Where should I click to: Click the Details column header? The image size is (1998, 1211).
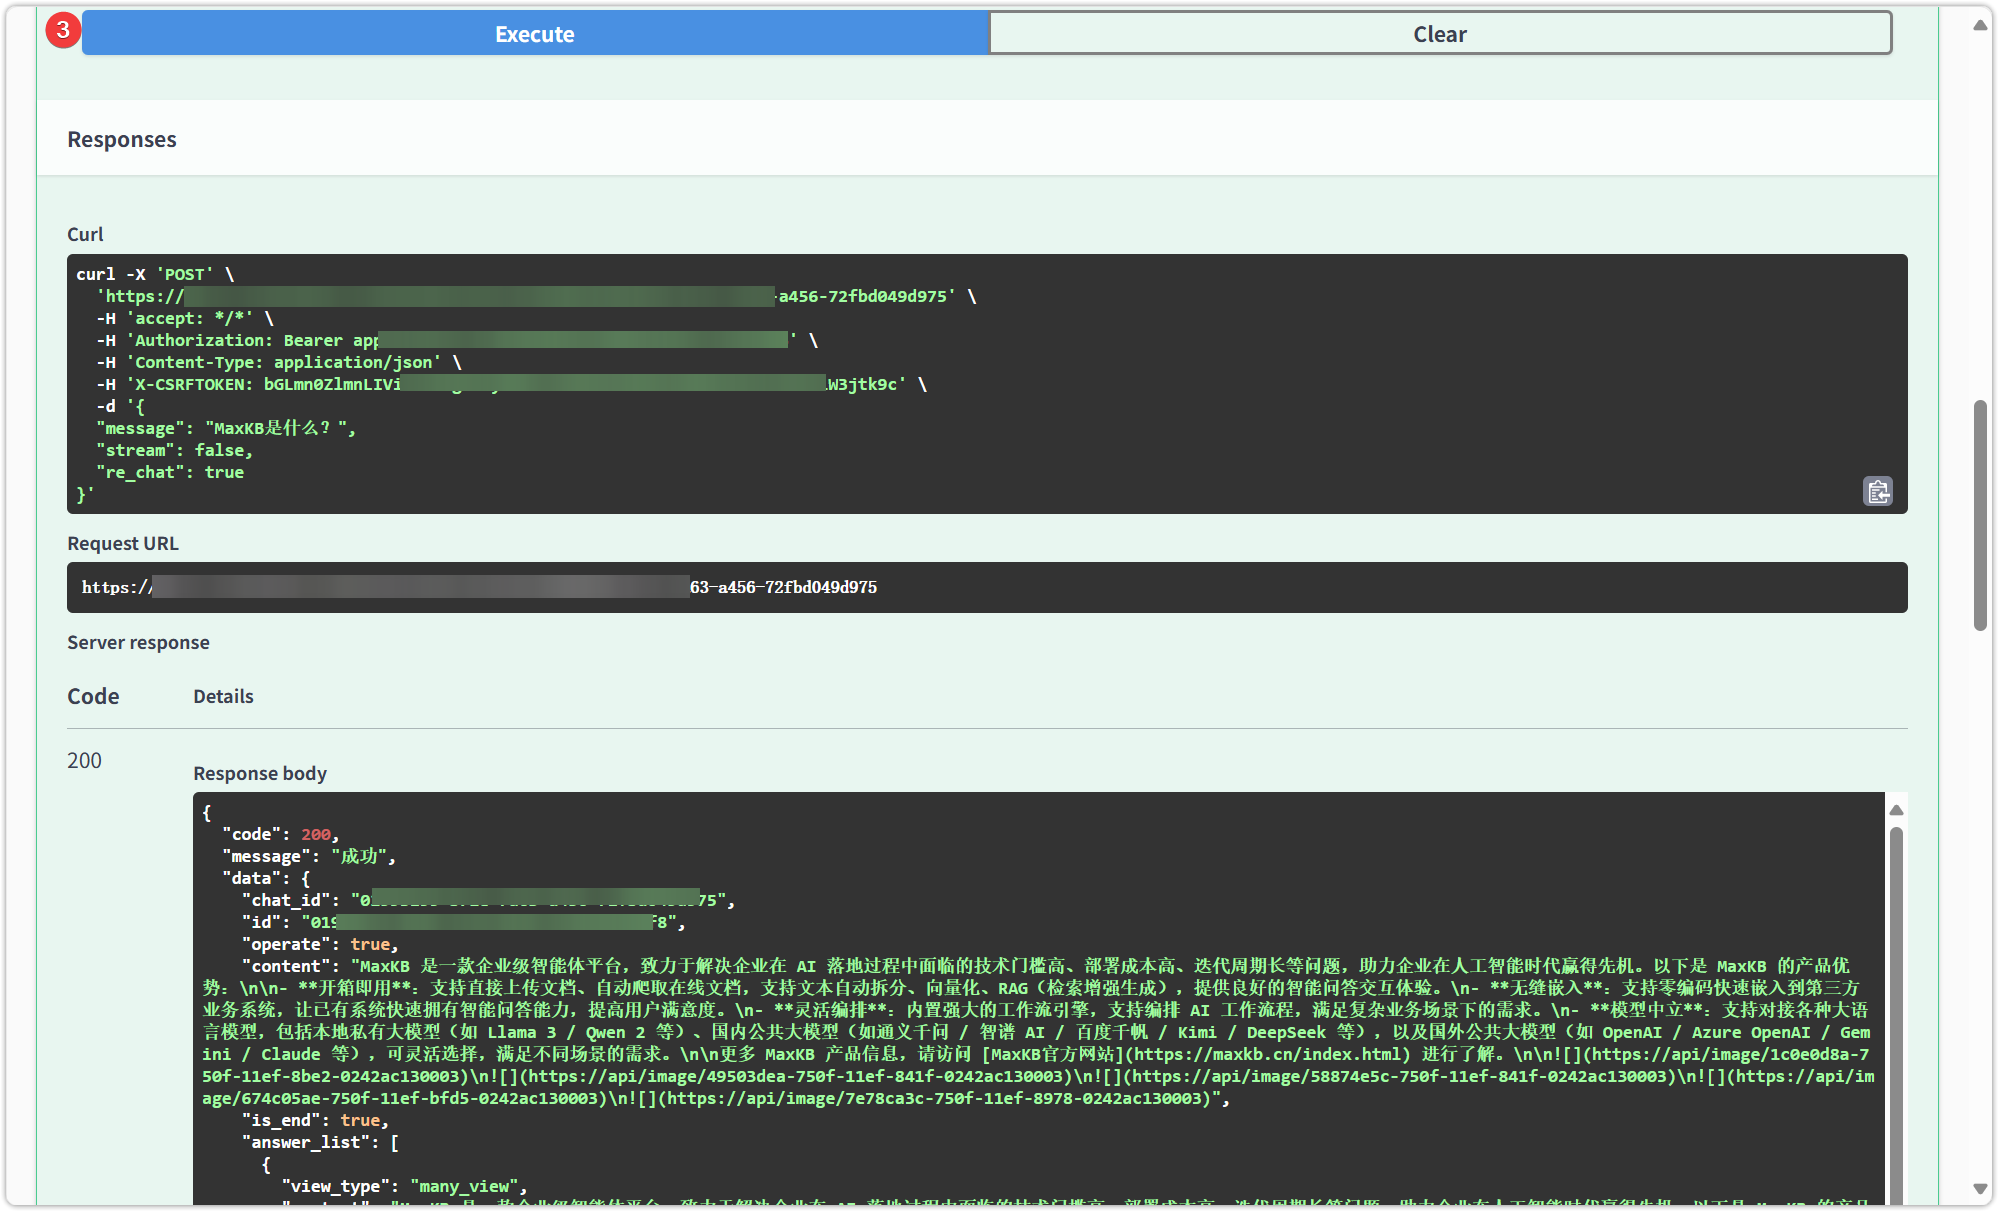[x=223, y=696]
